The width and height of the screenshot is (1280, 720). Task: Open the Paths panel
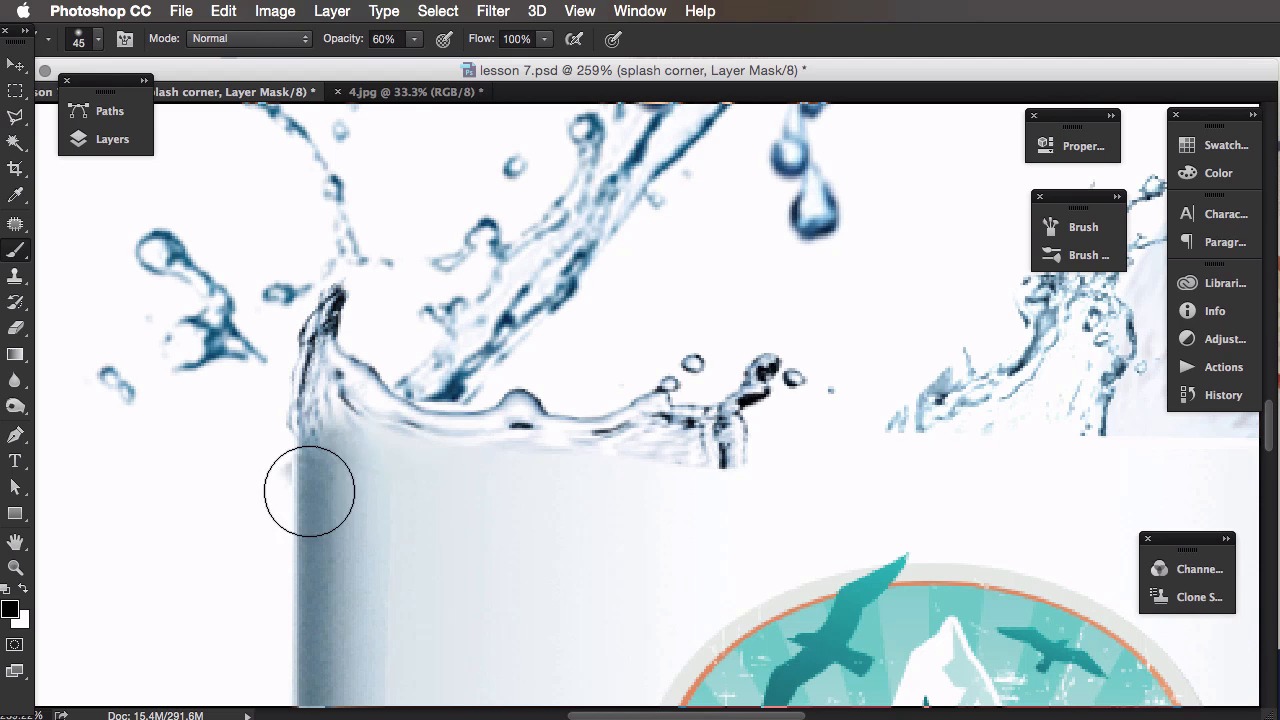pos(105,111)
